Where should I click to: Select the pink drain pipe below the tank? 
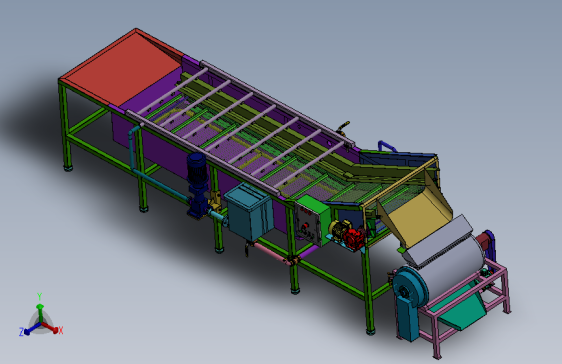[x=271, y=252]
